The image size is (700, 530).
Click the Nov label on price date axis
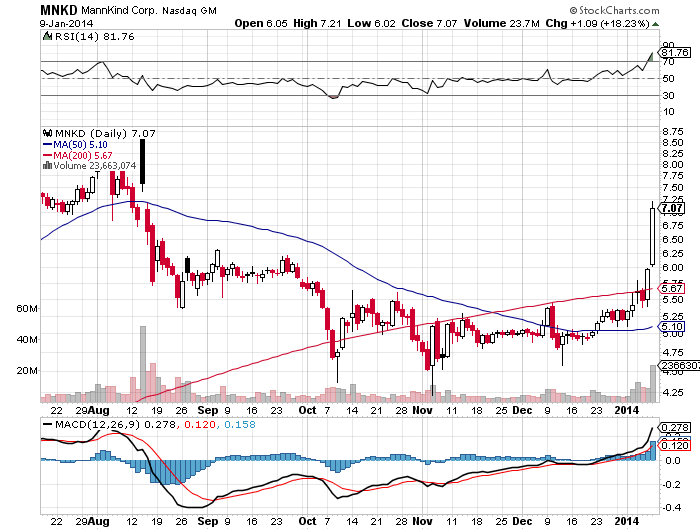422,410
